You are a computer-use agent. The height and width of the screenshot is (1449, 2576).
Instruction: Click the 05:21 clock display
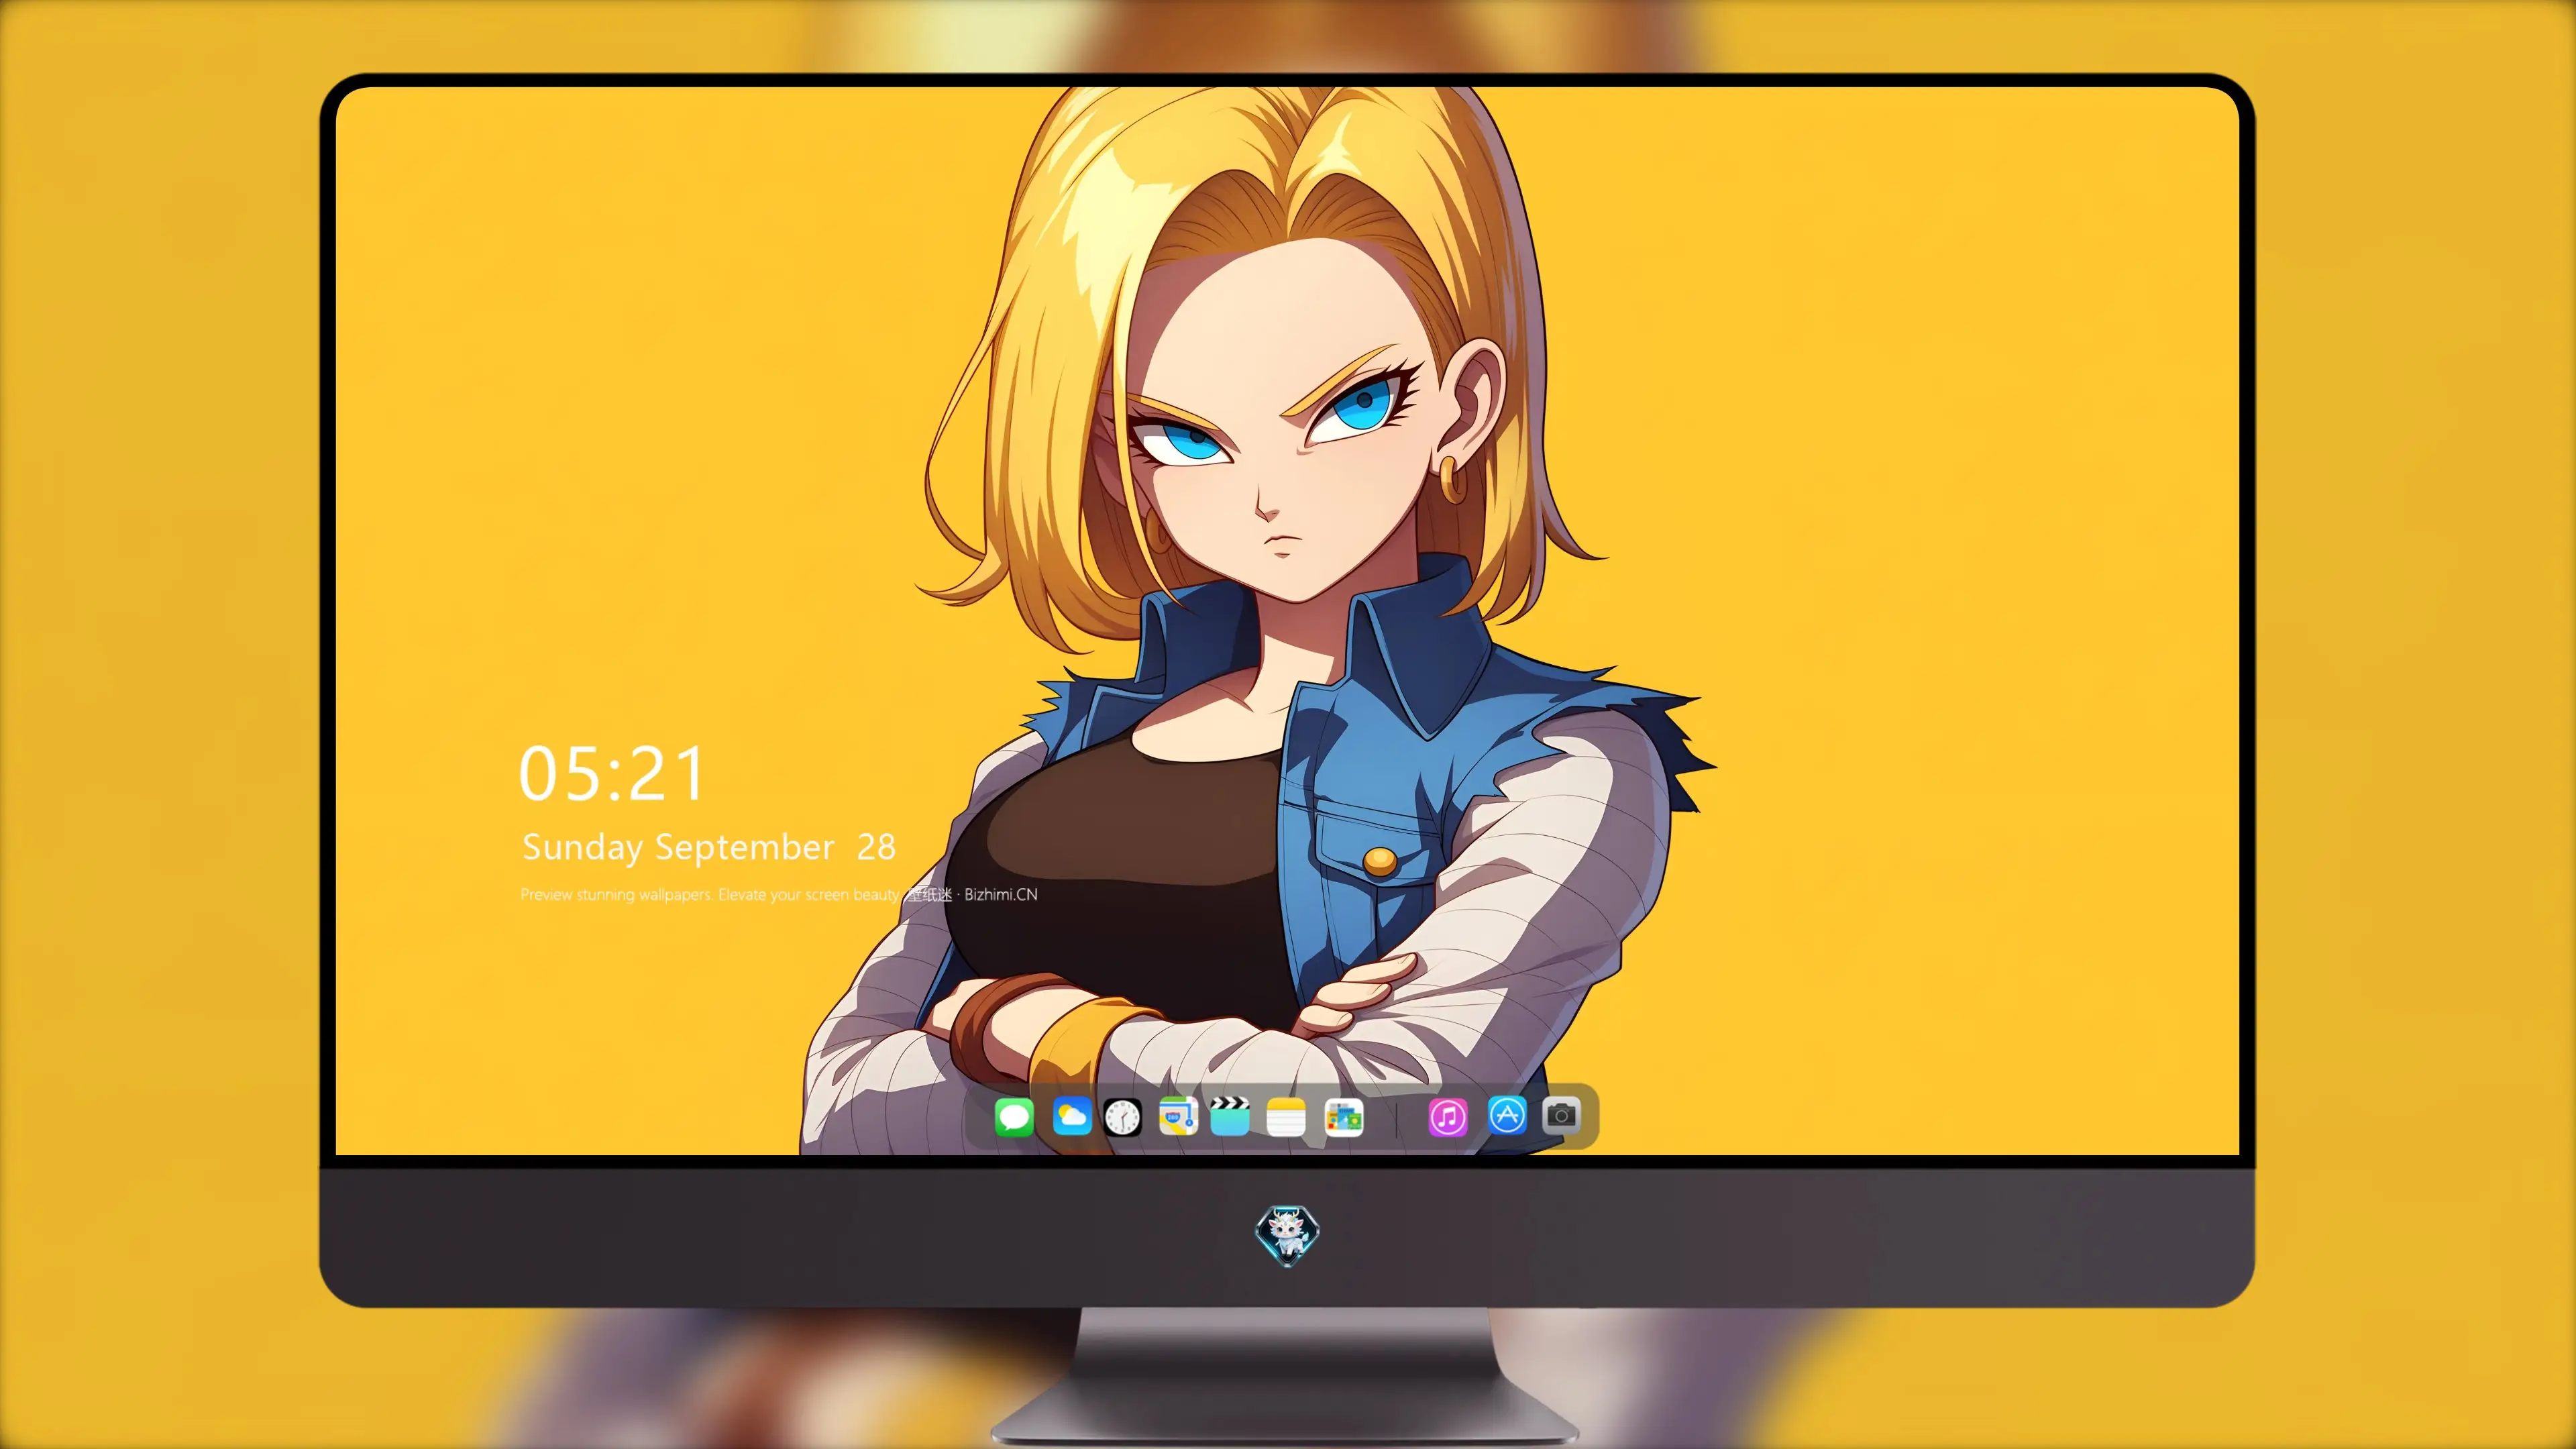pyautogui.click(x=612, y=774)
